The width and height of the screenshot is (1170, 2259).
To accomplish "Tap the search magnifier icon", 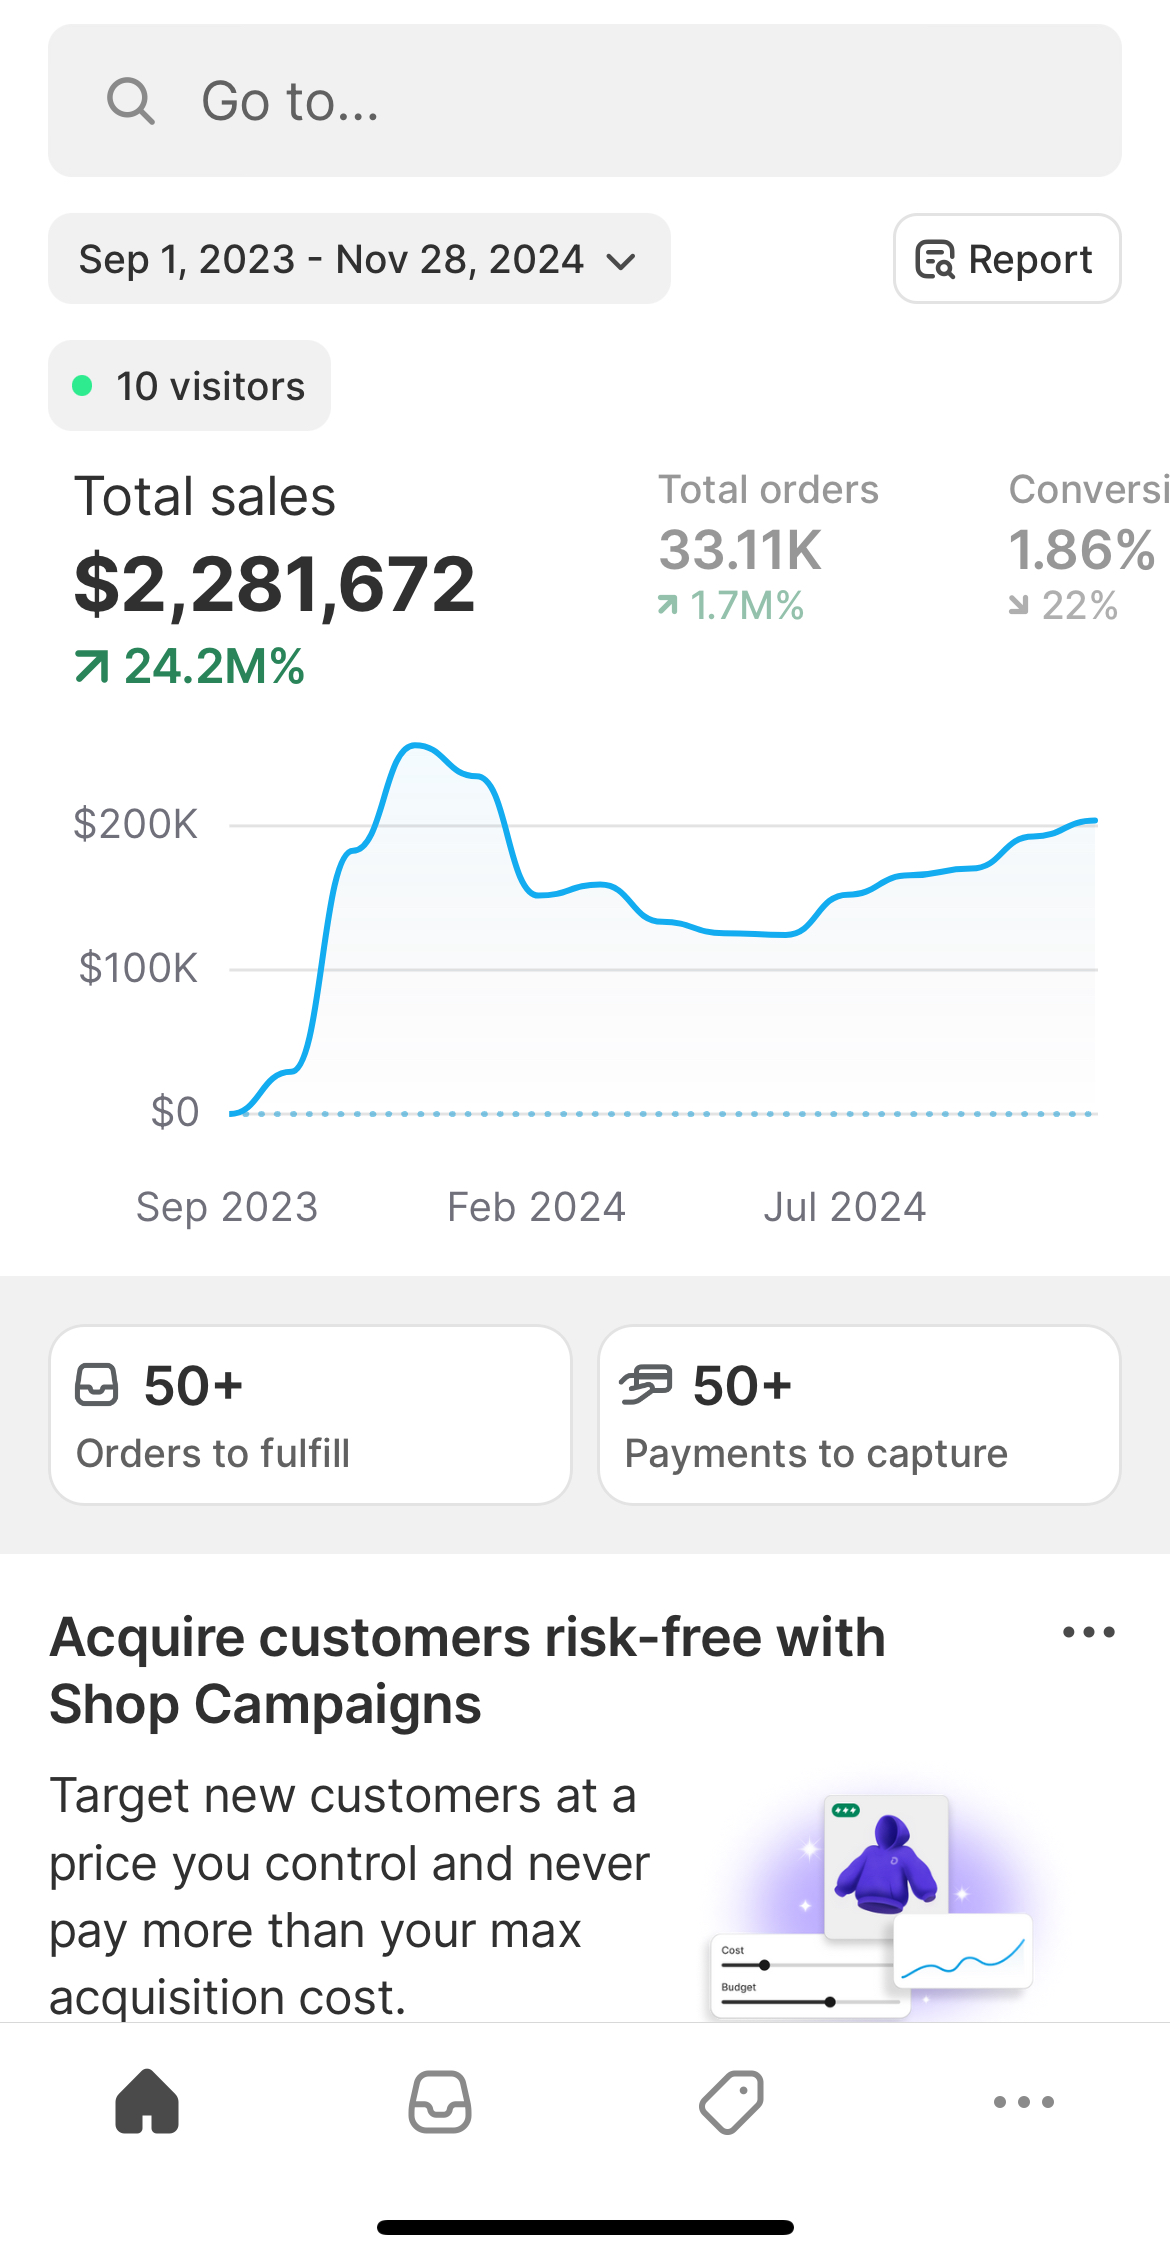I will pos(131,101).
